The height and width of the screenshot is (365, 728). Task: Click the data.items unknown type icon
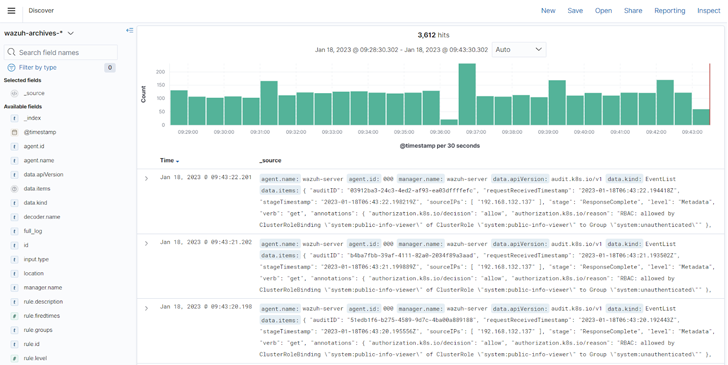click(x=14, y=189)
